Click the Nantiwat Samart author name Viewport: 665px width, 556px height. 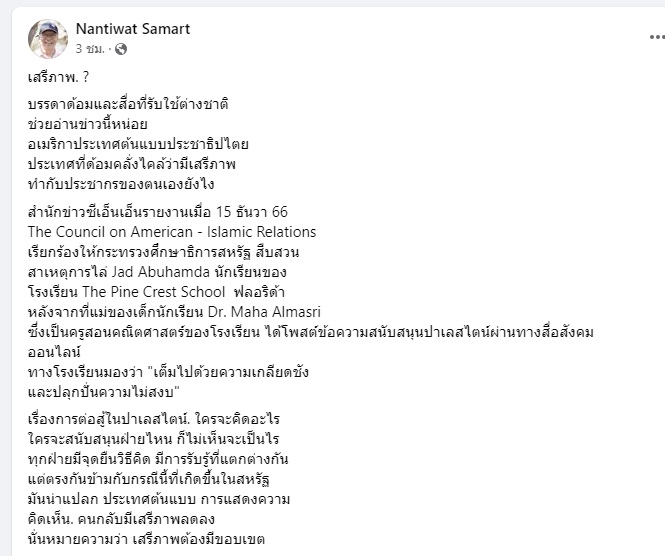133,29
